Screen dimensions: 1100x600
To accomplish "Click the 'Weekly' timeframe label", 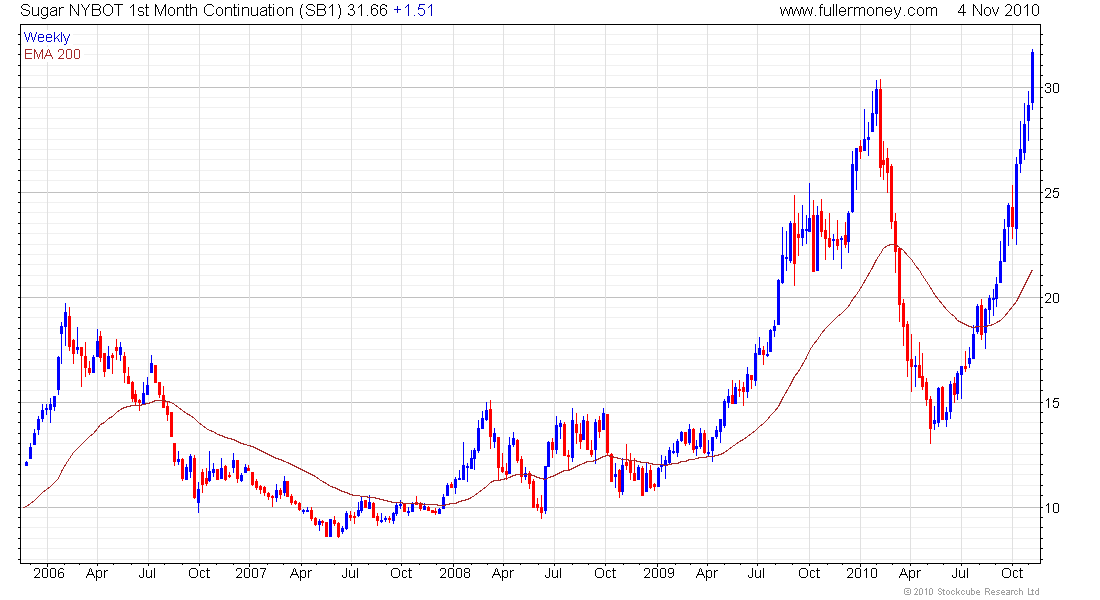I will (47, 37).
